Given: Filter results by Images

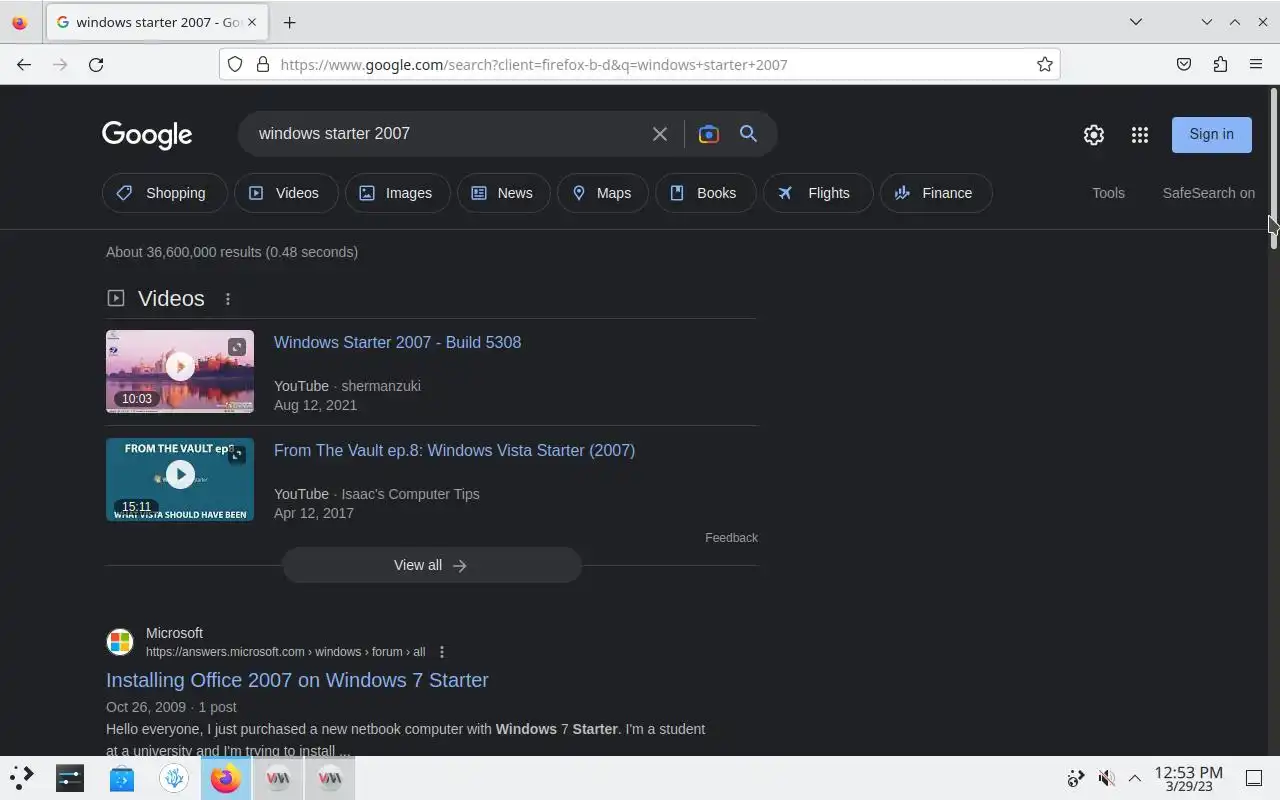Looking at the screenshot, I should (x=398, y=193).
